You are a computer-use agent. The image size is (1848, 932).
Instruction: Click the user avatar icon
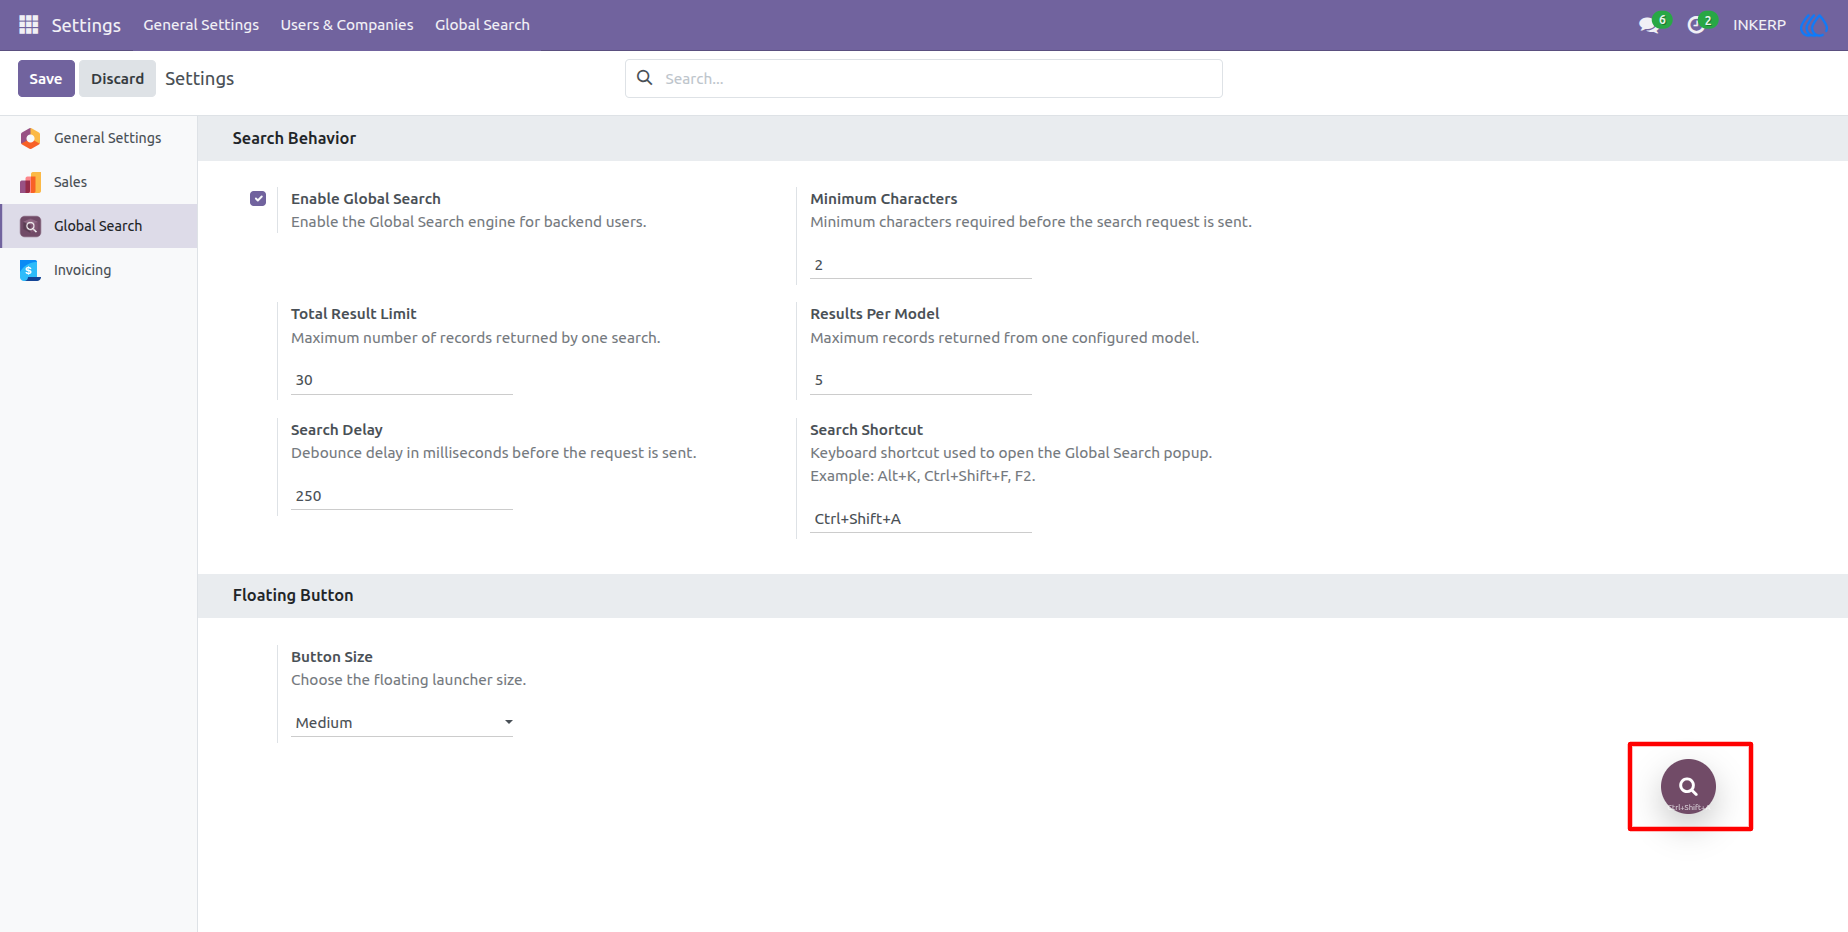(x=1813, y=25)
